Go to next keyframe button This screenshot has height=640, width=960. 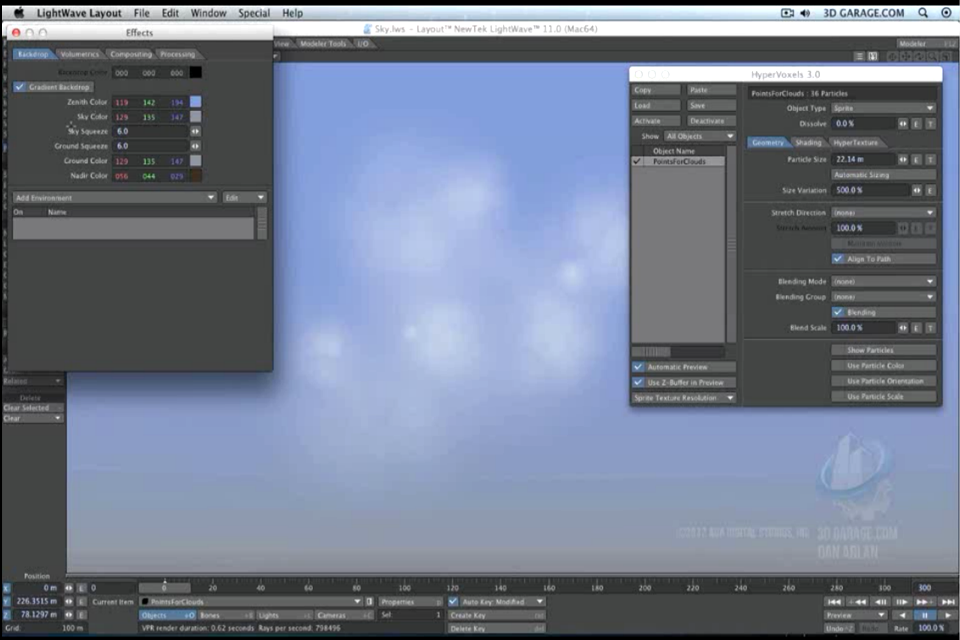point(924,602)
